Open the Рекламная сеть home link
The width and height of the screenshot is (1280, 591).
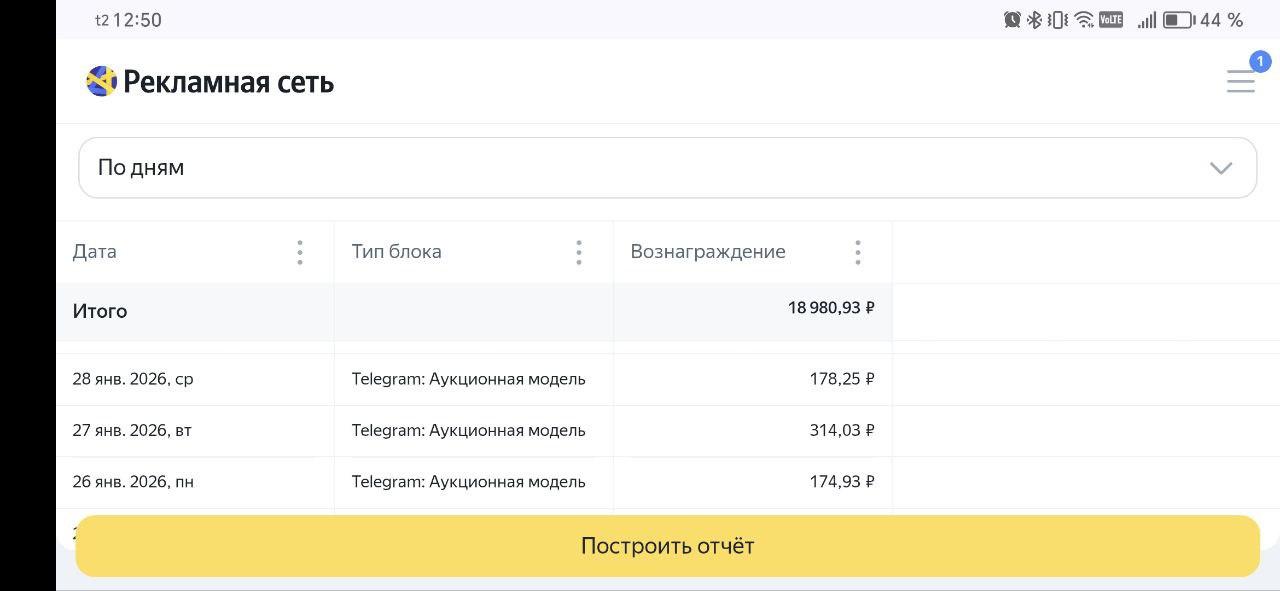coord(228,82)
